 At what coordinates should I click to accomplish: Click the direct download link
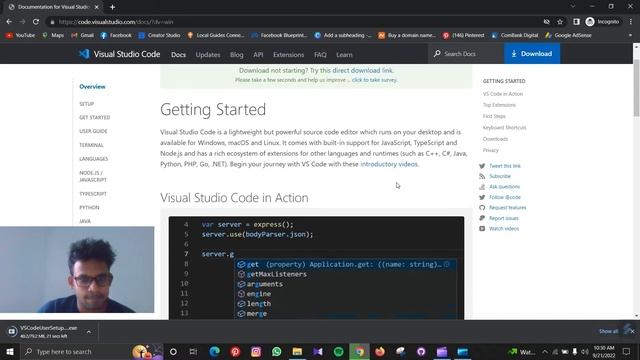(x=362, y=70)
